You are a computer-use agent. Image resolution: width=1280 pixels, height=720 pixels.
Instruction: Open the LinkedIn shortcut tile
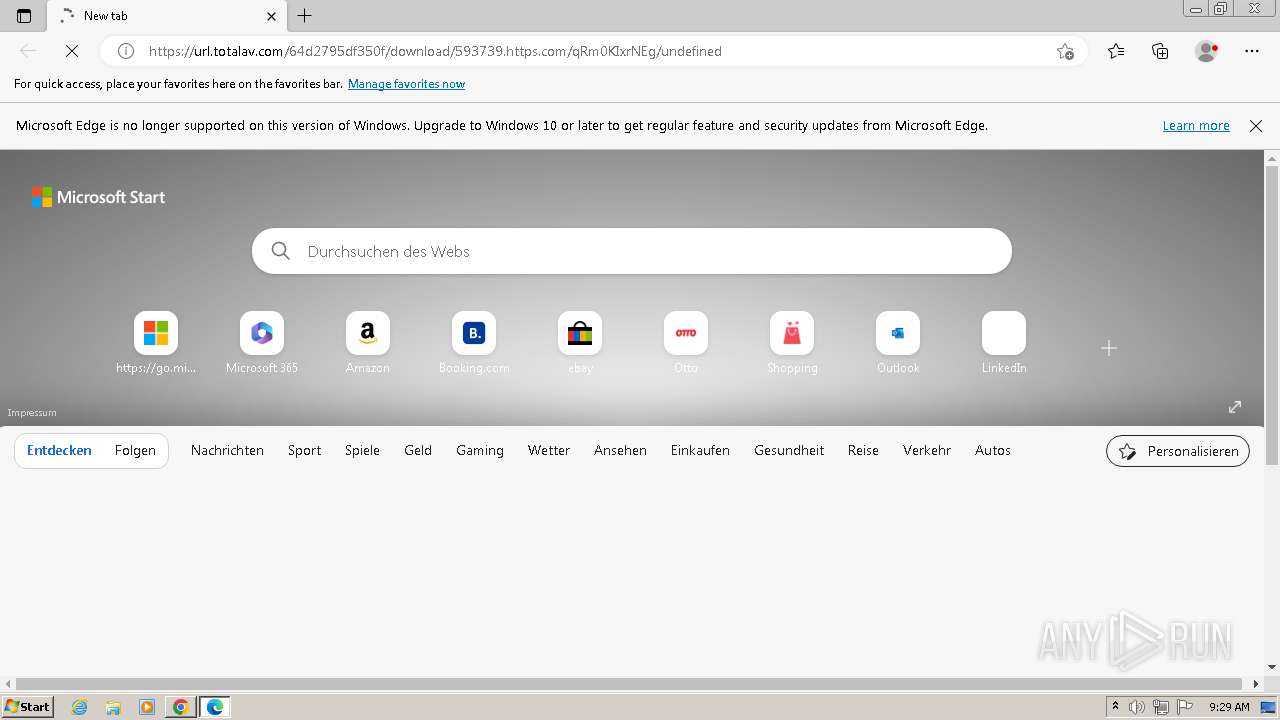1004,343
